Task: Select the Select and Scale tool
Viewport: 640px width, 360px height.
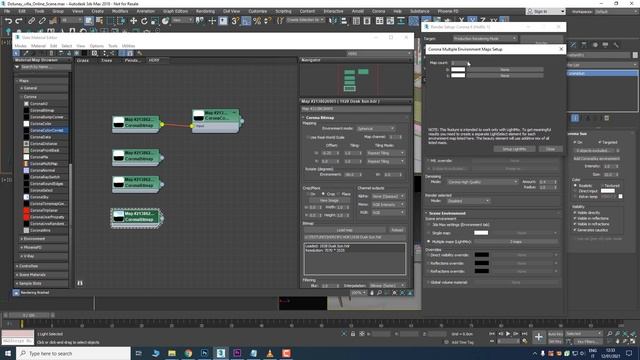Action: 155,21
